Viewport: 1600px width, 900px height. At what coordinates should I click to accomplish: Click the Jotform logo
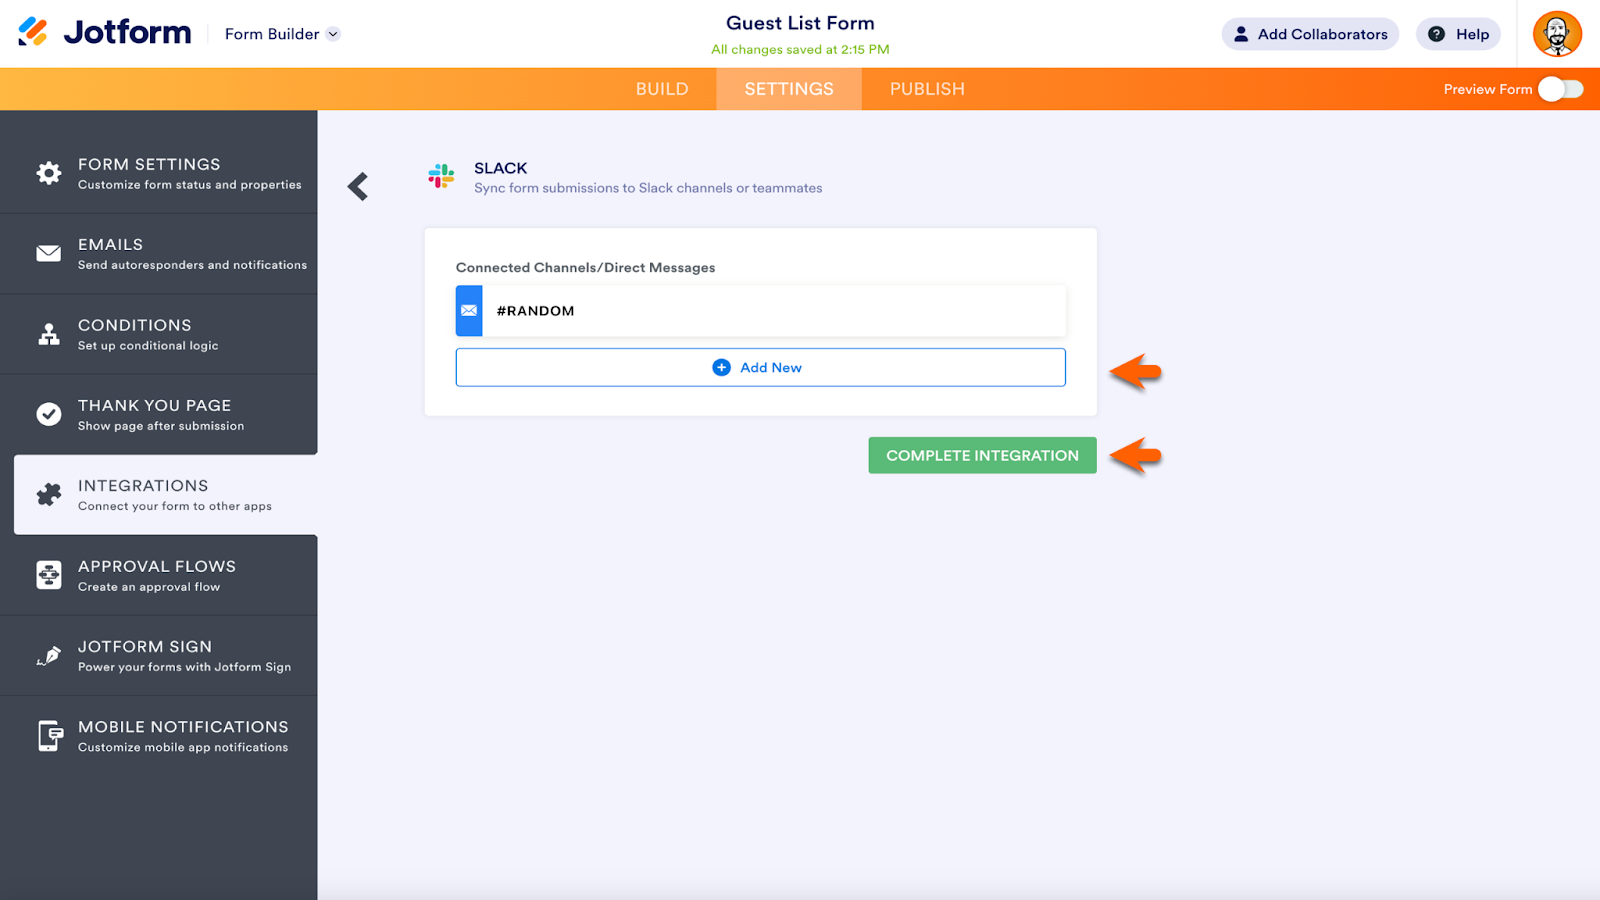click(x=105, y=33)
